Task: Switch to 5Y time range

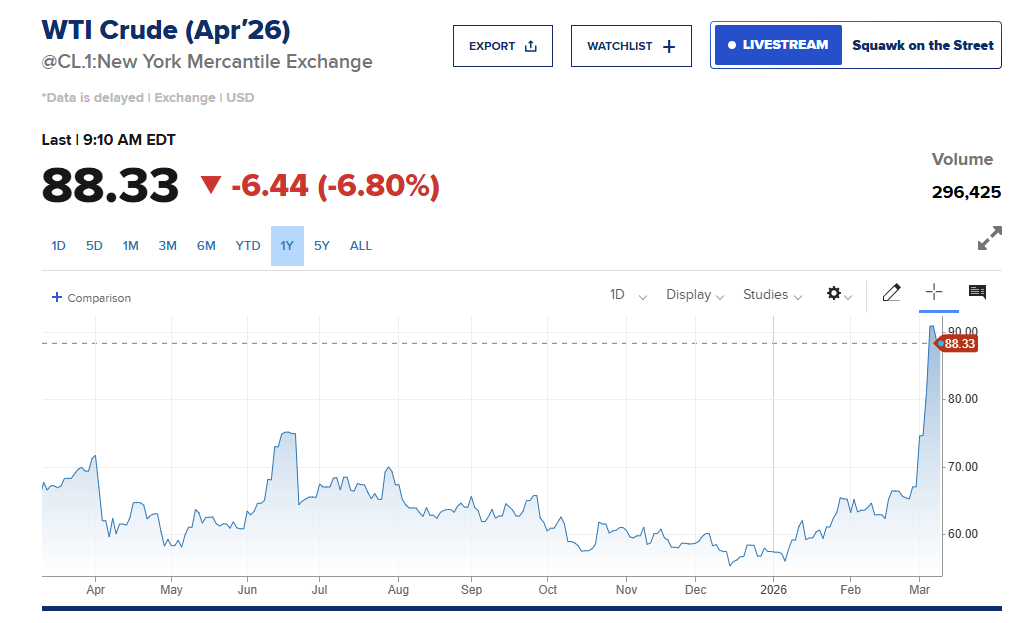Action: tap(321, 246)
